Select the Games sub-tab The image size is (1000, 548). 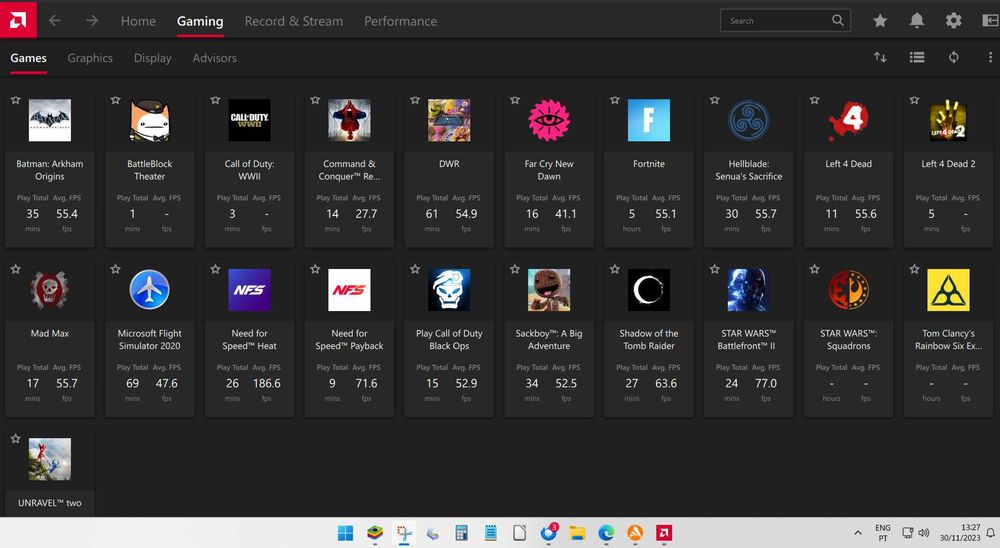28,57
